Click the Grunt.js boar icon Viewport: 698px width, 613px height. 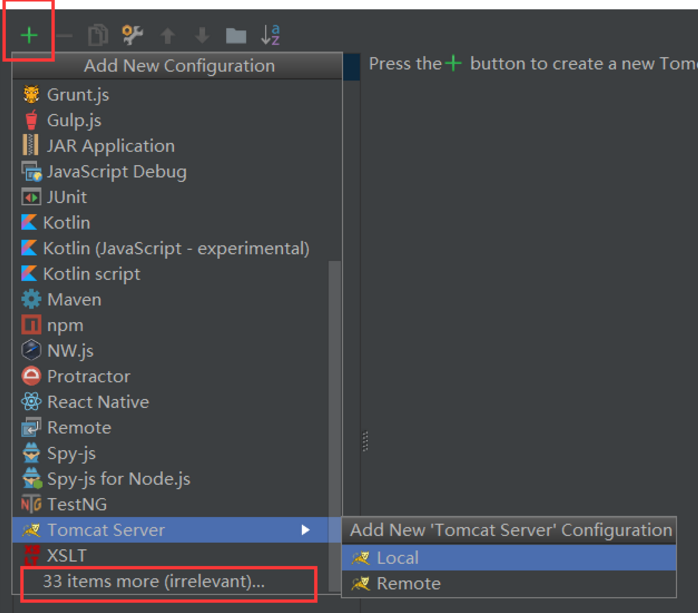click(31, 94)
